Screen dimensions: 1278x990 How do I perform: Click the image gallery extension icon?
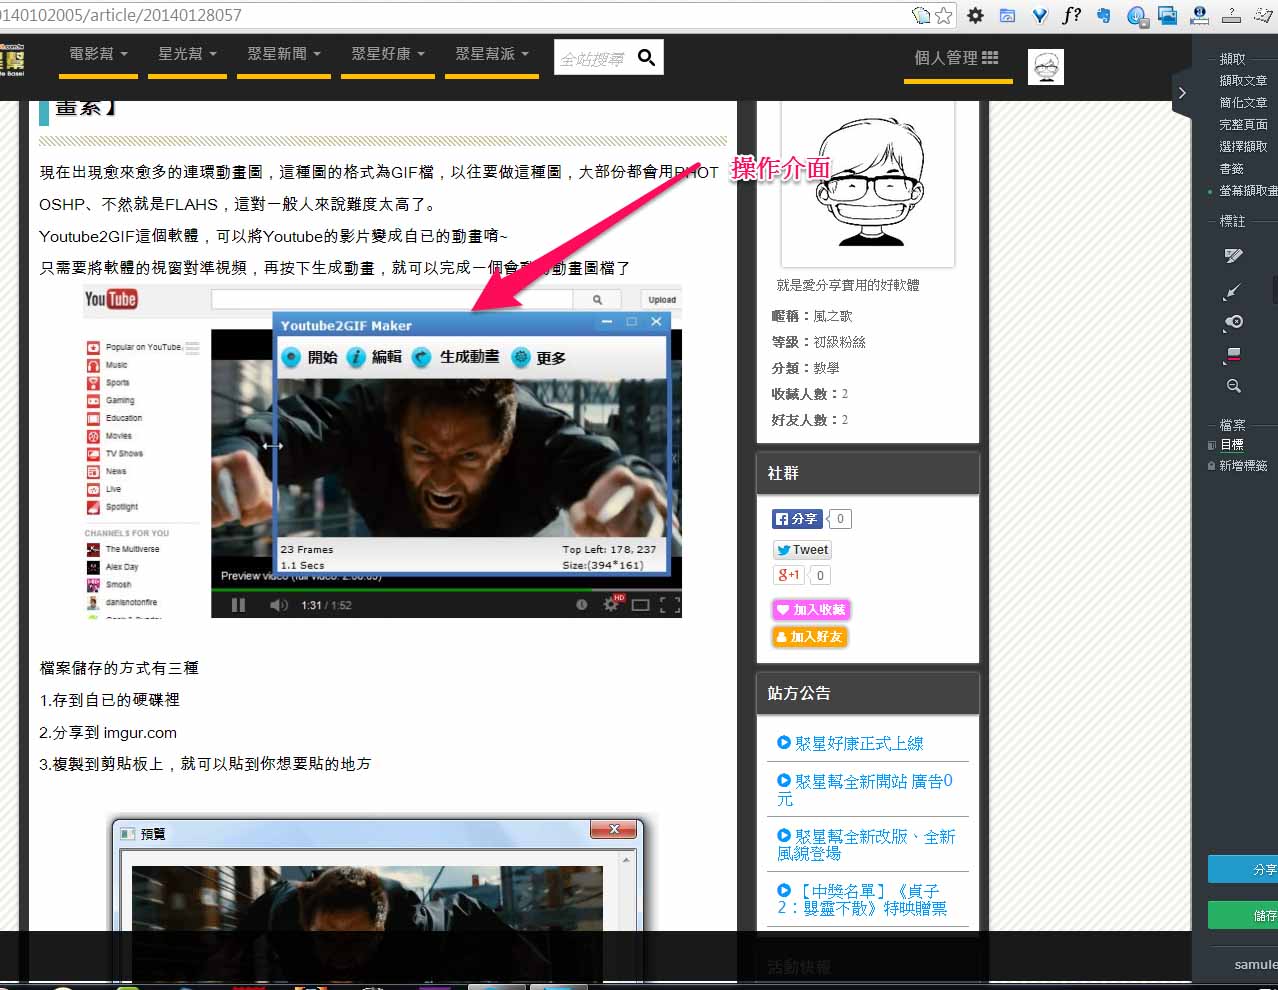(x=1167, y=15)
